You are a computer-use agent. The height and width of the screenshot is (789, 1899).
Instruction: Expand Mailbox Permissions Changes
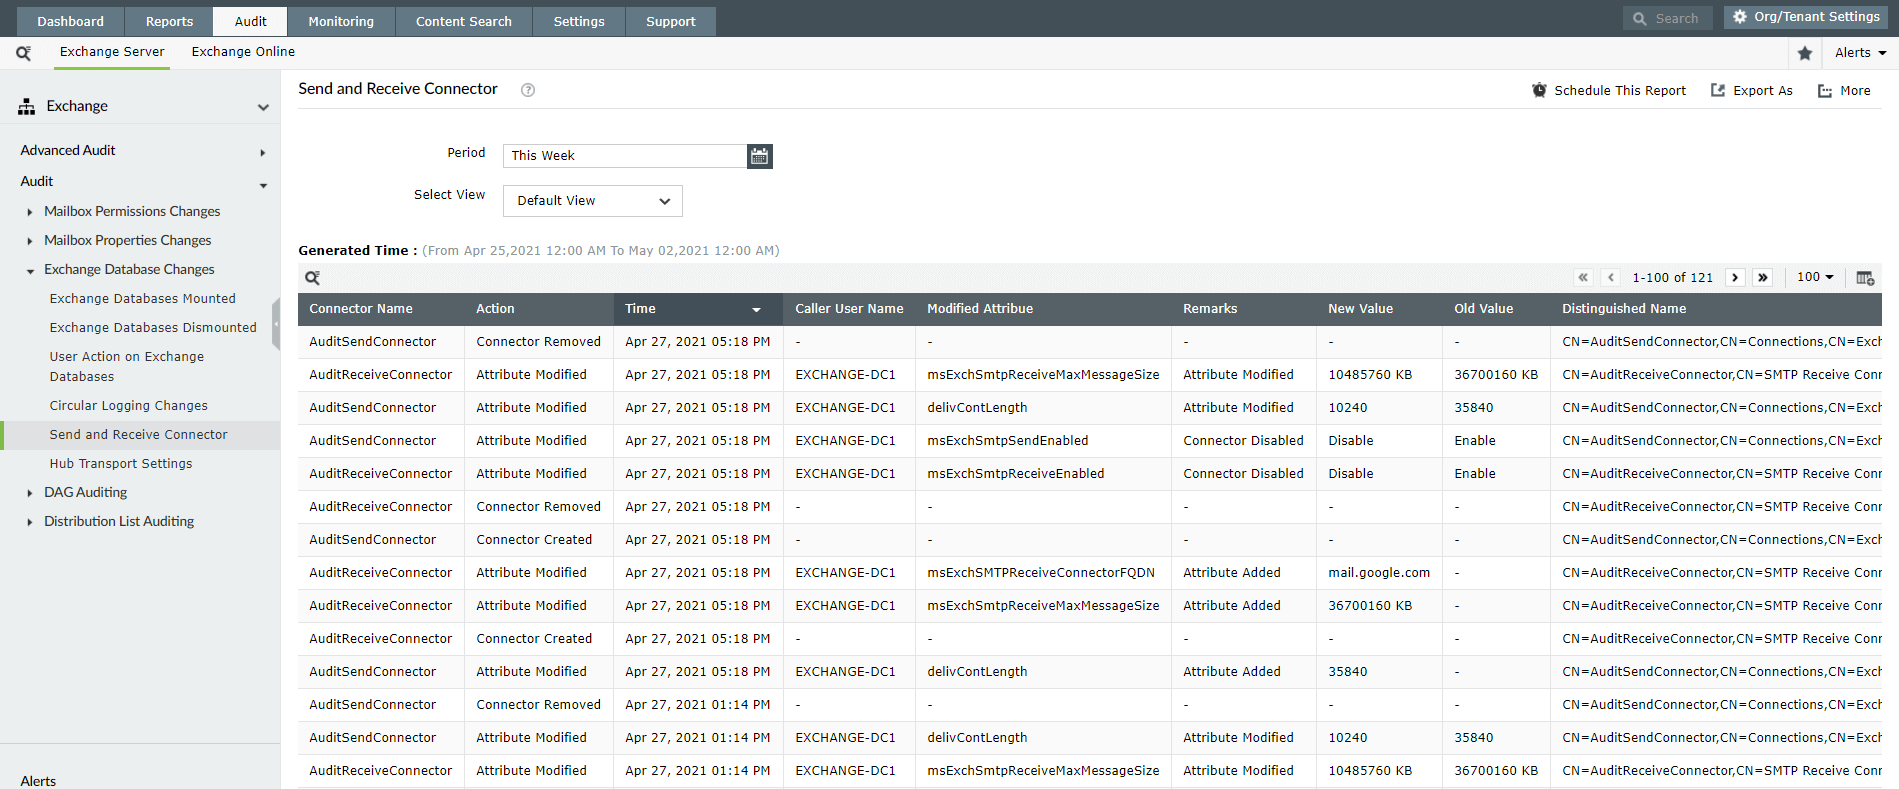coord(30,212)
